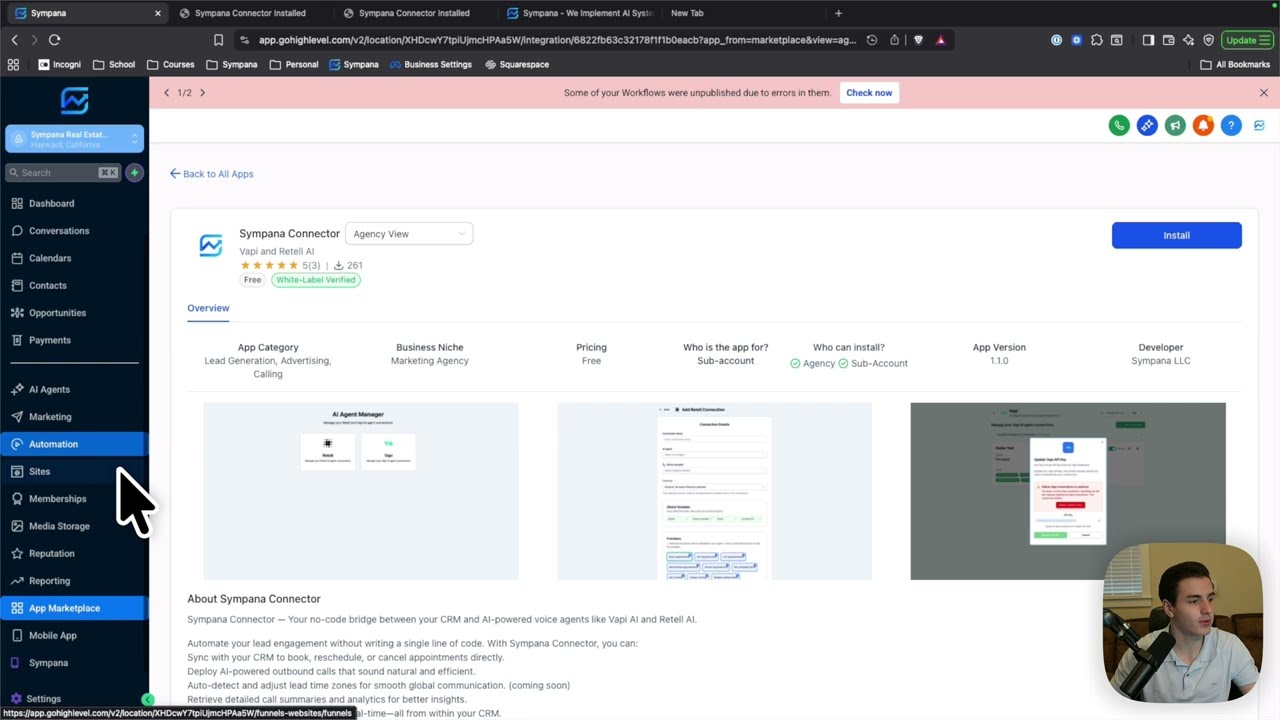Click the Sympana Connector app logo
This screenshot has width=1280, height=720.
coord(210,246)
